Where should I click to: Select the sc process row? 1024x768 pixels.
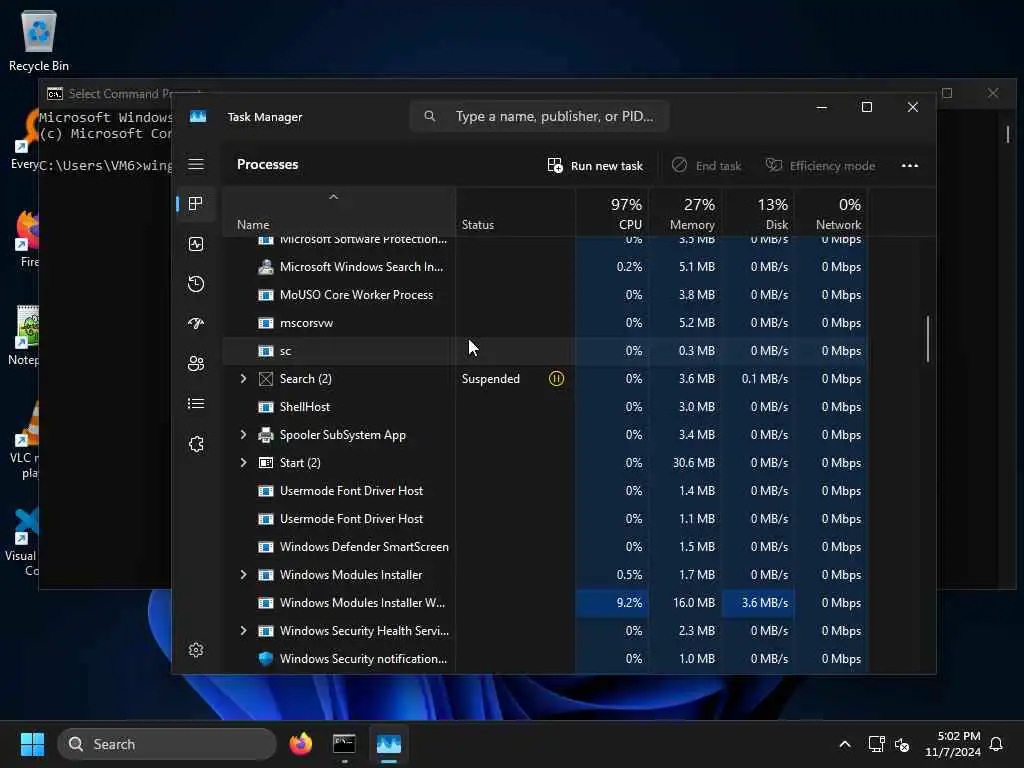(545, 351)
